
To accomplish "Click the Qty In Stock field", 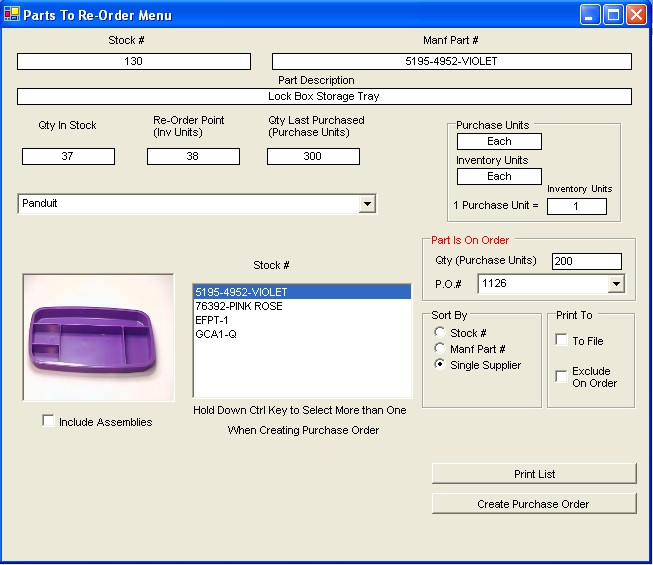I will click(68, 156).
